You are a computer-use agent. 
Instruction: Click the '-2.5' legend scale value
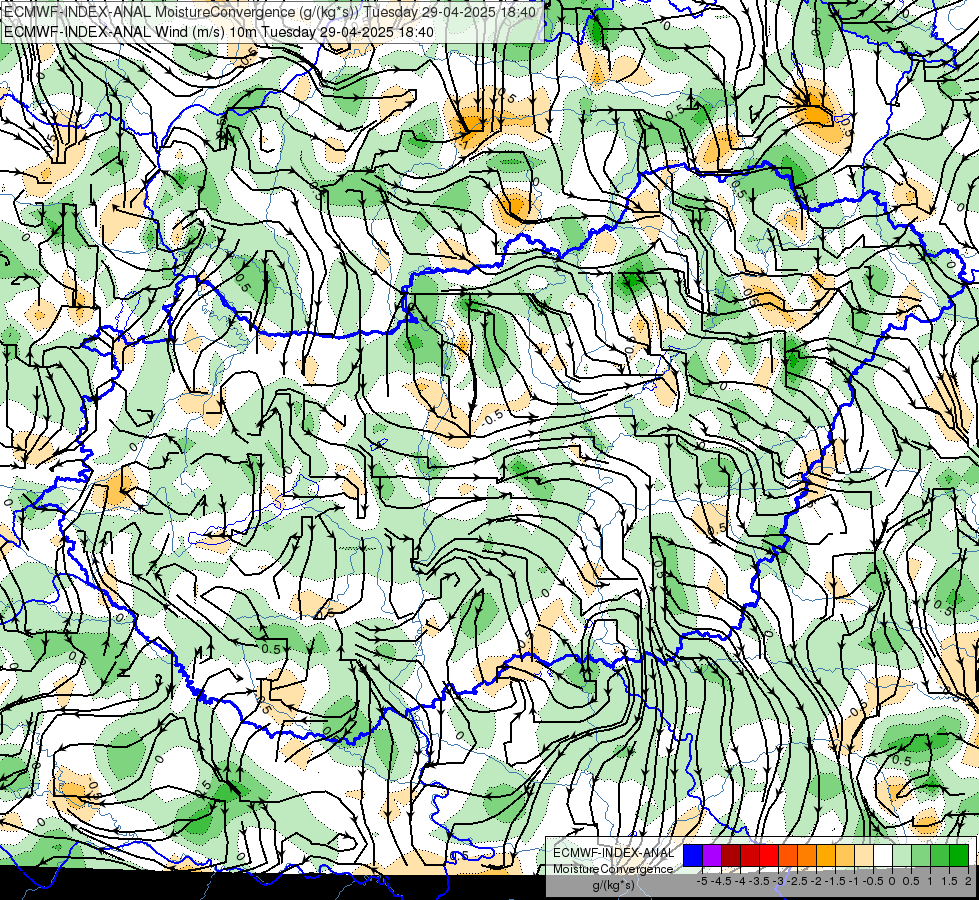[x=797, y=881]
